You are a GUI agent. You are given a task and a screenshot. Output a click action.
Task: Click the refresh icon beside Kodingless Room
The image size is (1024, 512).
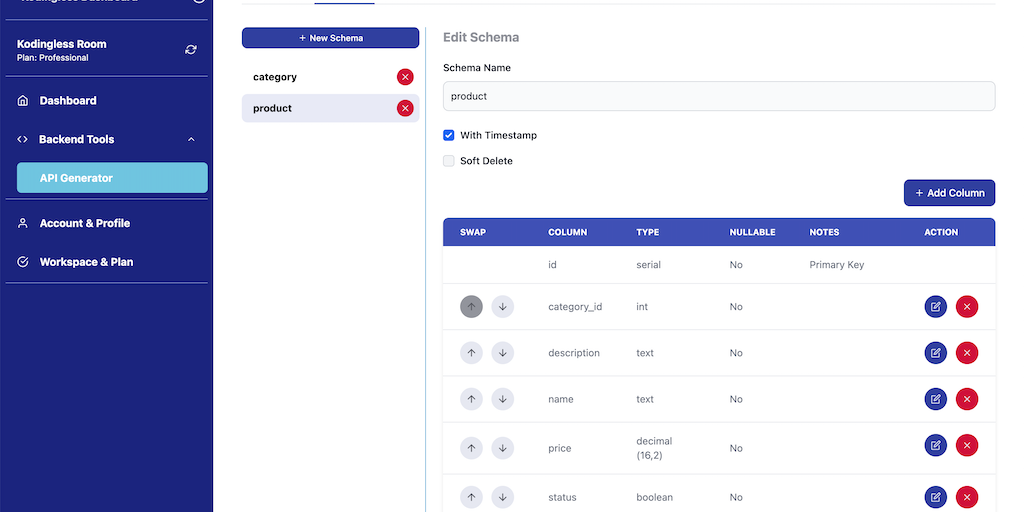pyautogui.click(x=191, y=50)
